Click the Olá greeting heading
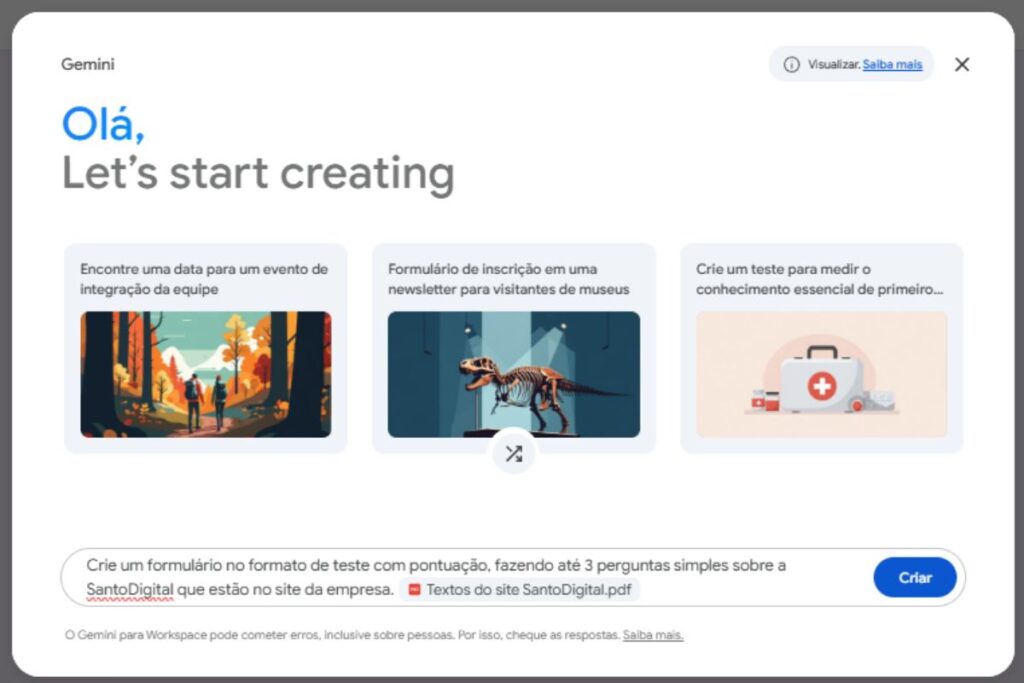1024x683 pixels. pyautogui.click(x=103, y=125)
